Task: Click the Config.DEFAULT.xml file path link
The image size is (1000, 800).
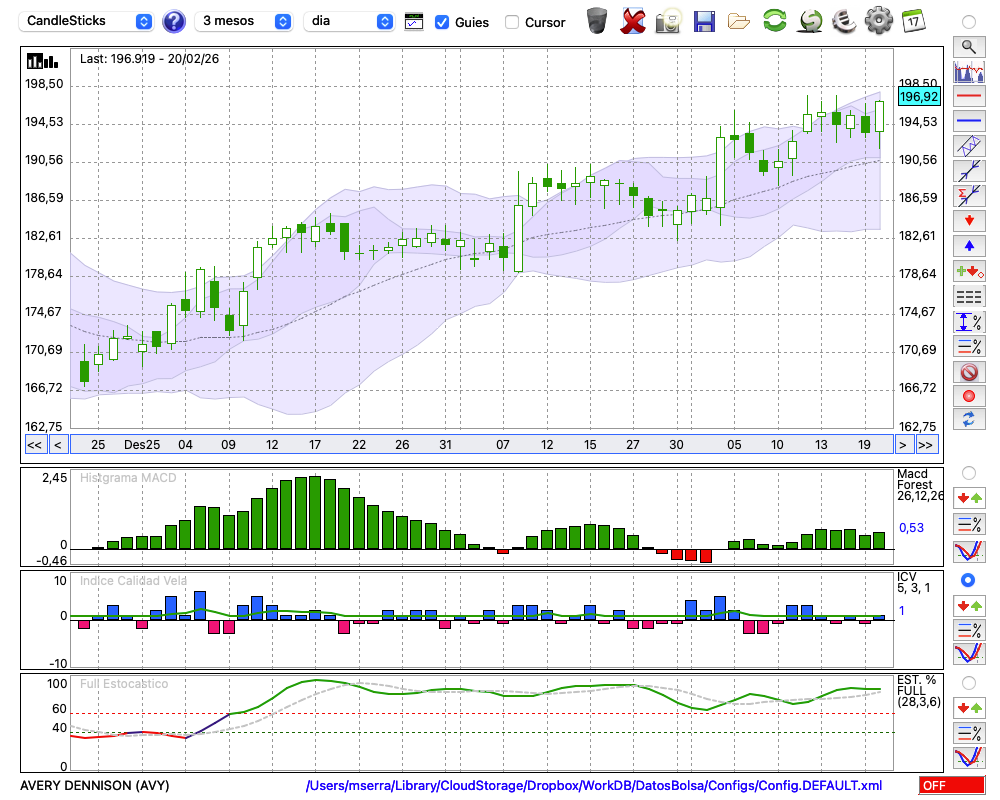Action: (594, 786)
